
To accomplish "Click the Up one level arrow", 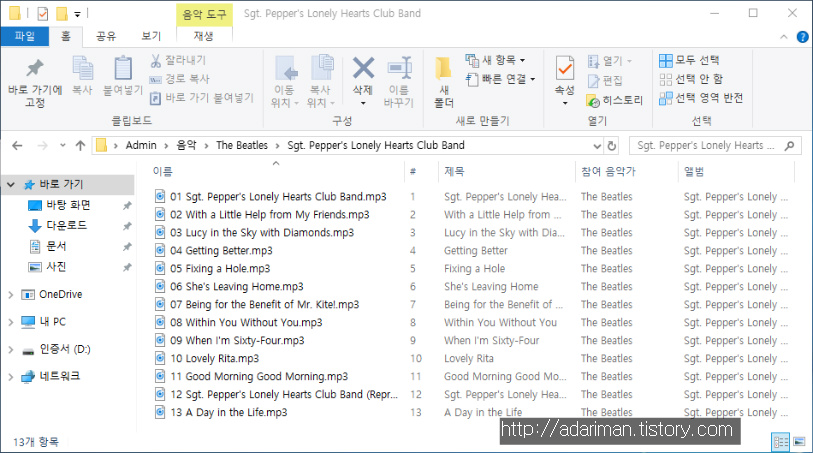I will [x=80, y=146].
